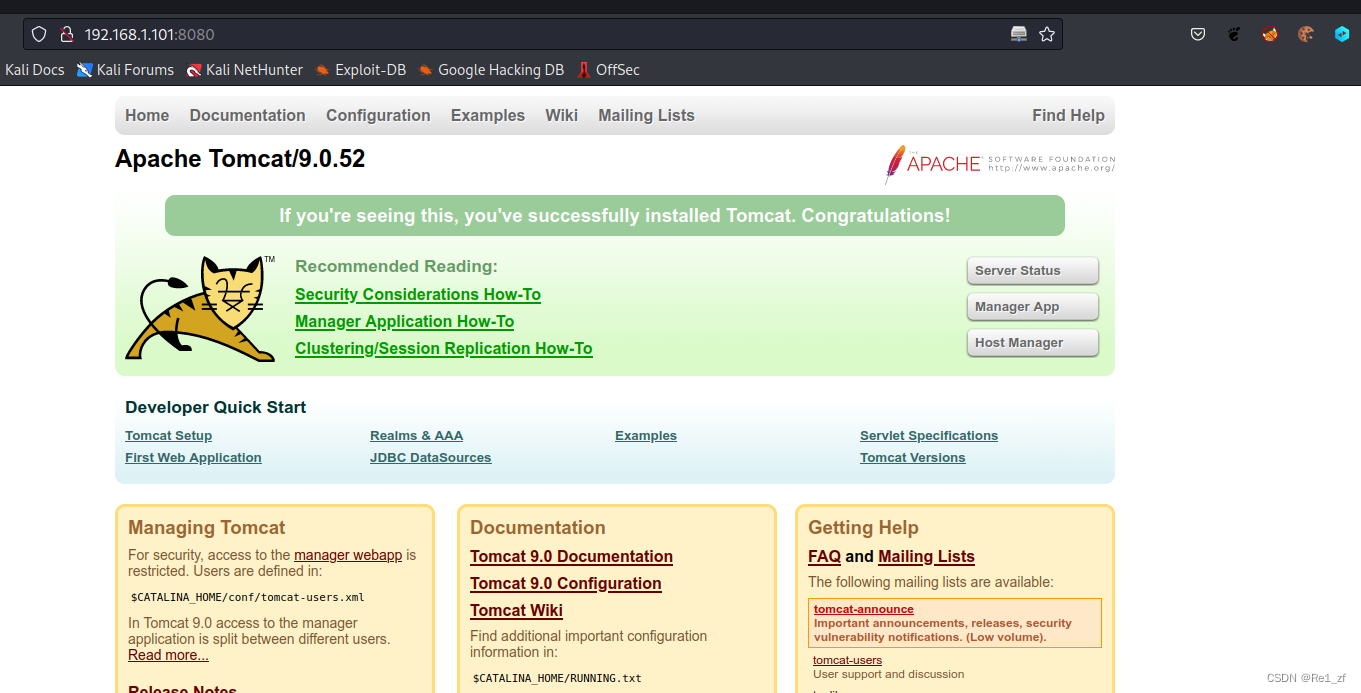Click the $CATALINA_HOME/RUNNING.txt path text
This screenshot has width=1361, height=693.
[x=557, y=679]
